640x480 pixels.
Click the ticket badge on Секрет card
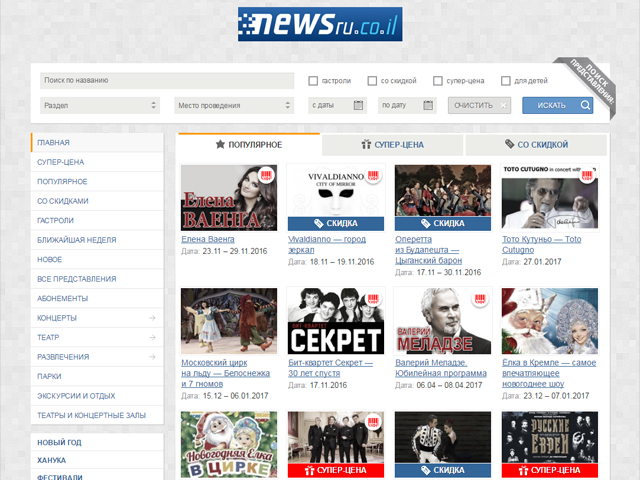373,299
